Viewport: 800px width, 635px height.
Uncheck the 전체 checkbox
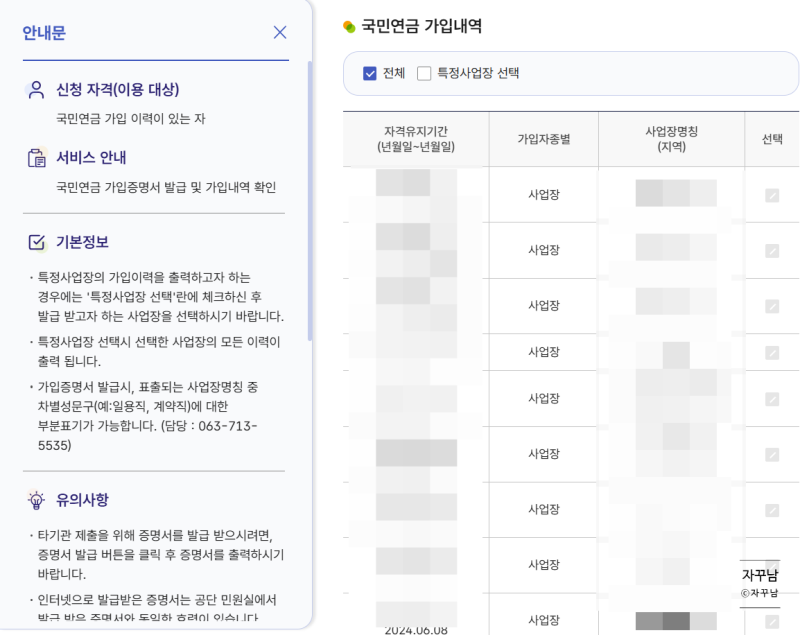coord(370,73)
